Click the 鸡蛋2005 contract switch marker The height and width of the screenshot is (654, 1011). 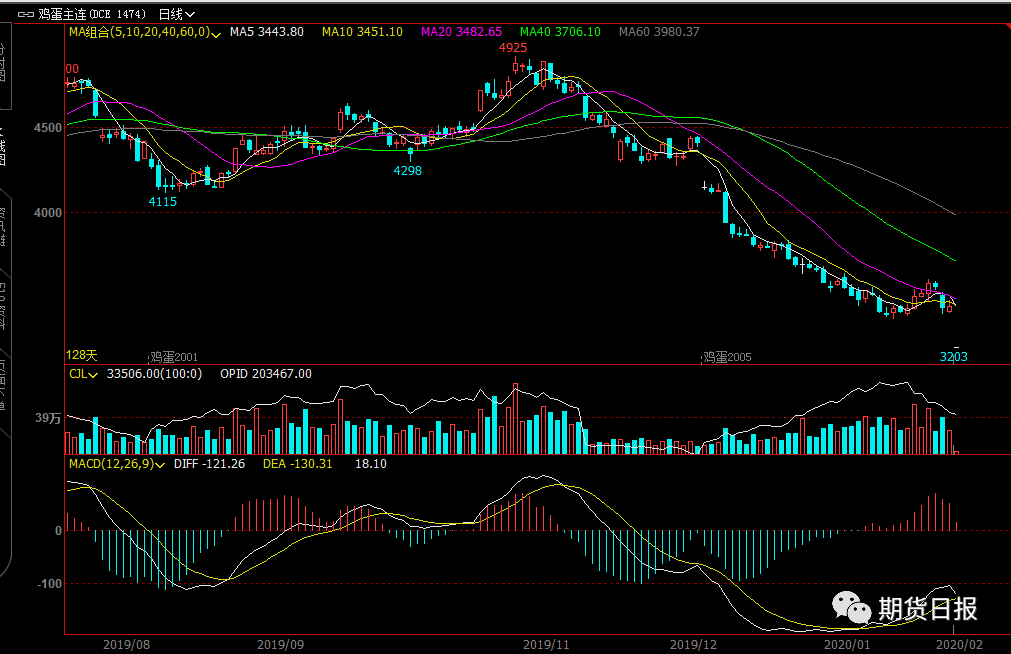coord(726,356)
